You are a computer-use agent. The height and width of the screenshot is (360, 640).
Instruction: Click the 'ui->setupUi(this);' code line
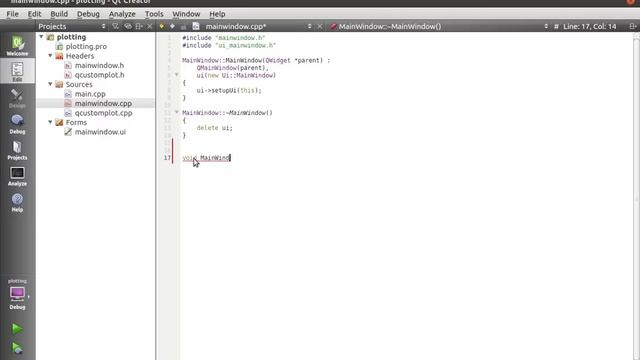(x=229, y=90)
